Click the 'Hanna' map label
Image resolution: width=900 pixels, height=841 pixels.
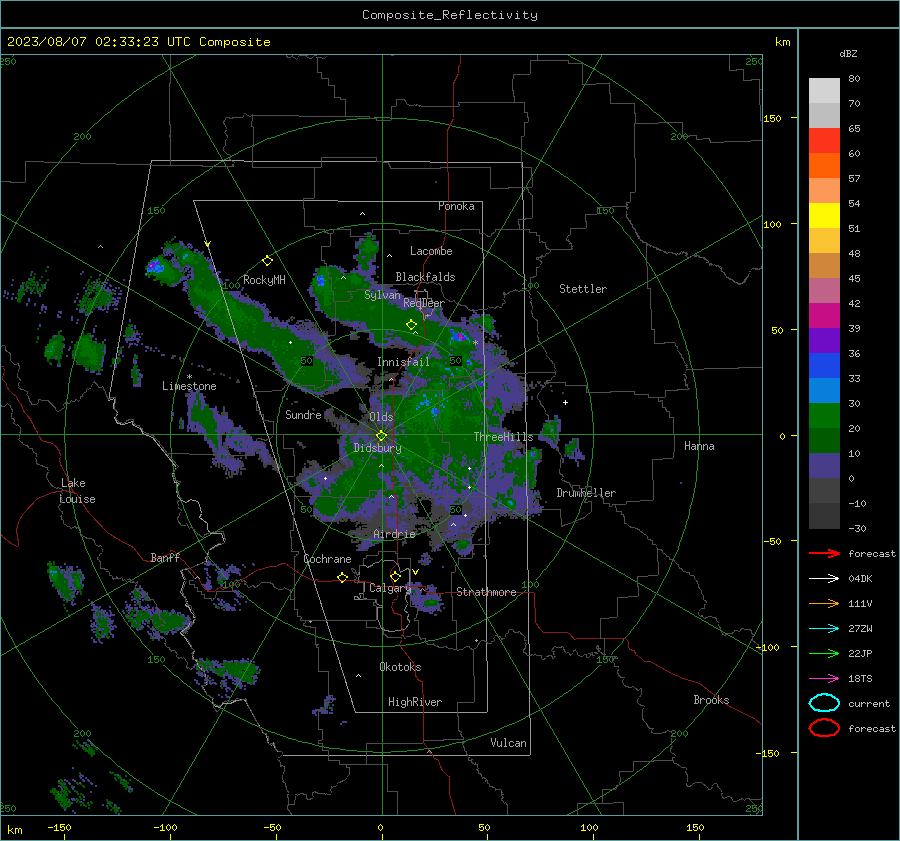coord(699,446)
